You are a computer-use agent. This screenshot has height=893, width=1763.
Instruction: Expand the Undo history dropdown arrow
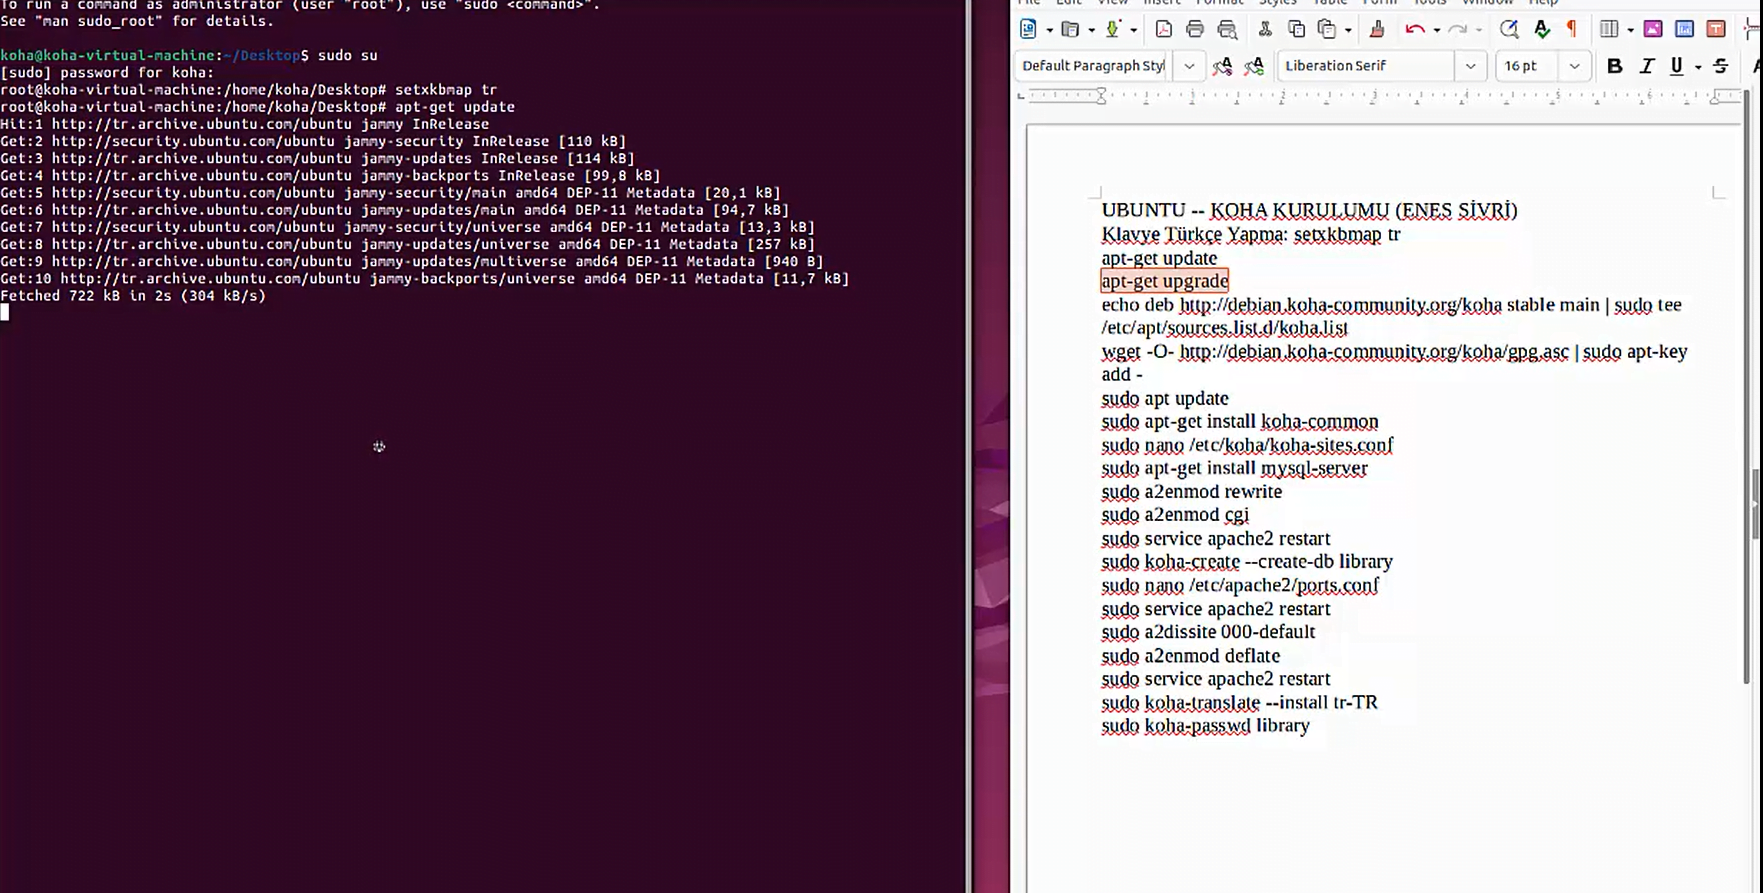click(x=1436, y=31)
